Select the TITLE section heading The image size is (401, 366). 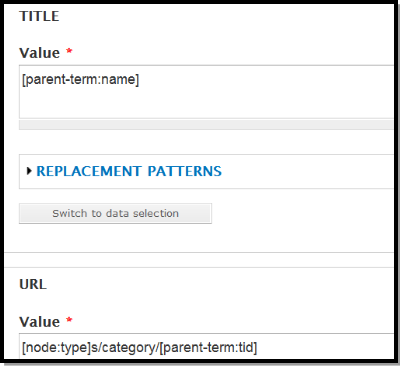(39, 16)
